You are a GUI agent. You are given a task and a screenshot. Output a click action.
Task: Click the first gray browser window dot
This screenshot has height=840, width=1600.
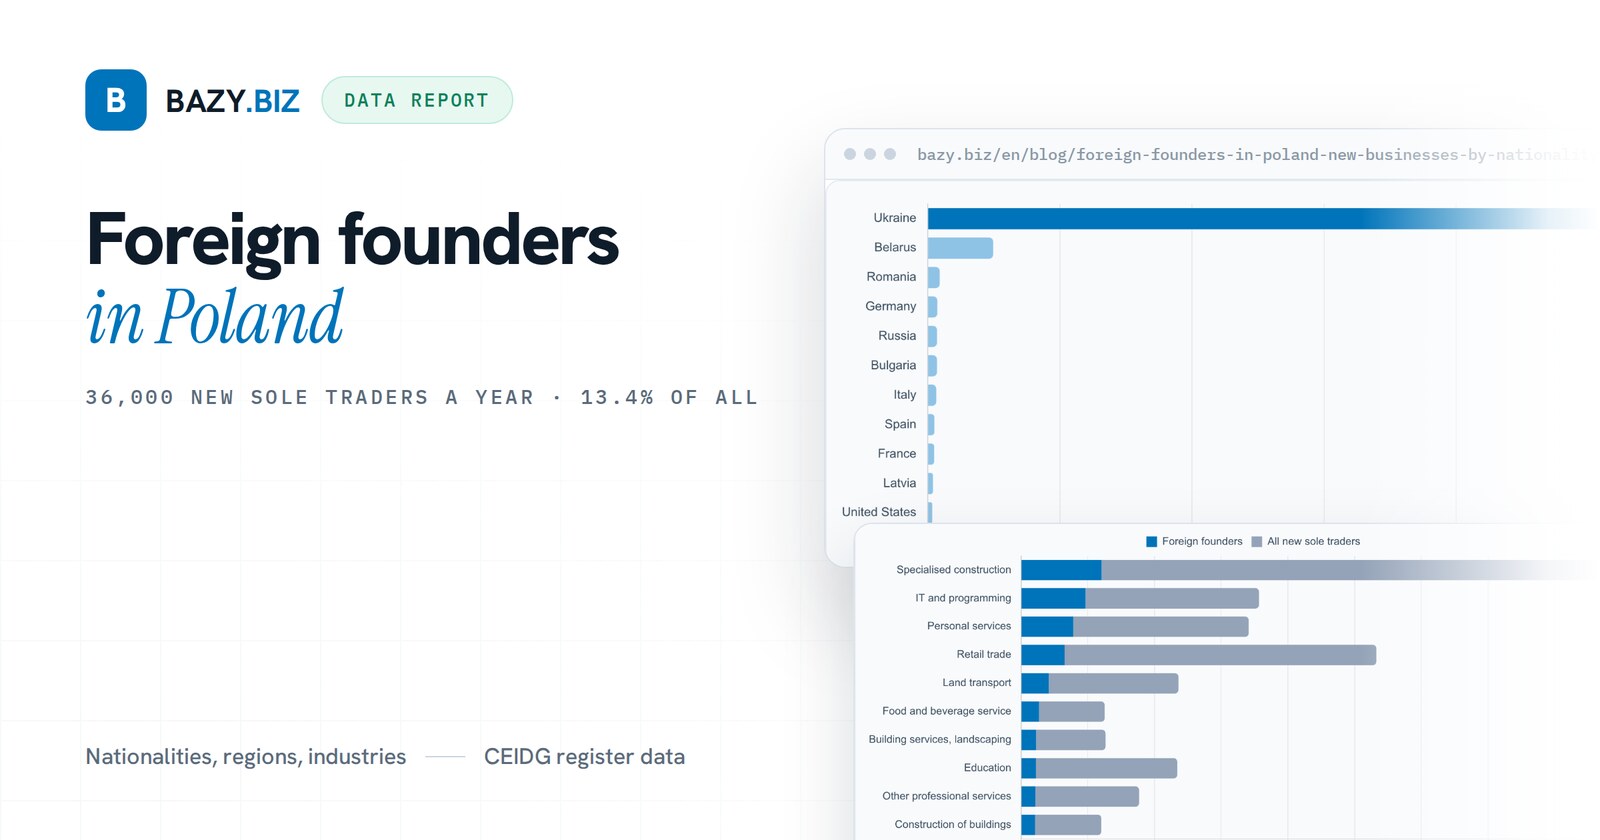click(850, 154)
